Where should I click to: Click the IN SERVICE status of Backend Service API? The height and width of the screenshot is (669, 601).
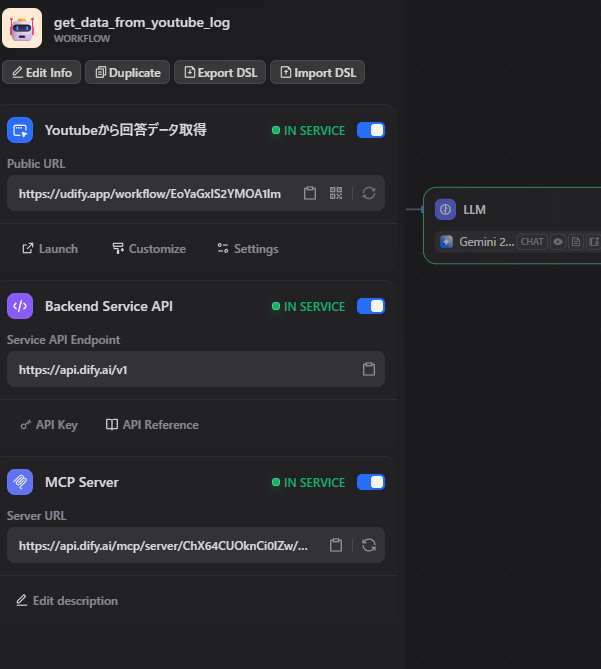pos(308,306)
